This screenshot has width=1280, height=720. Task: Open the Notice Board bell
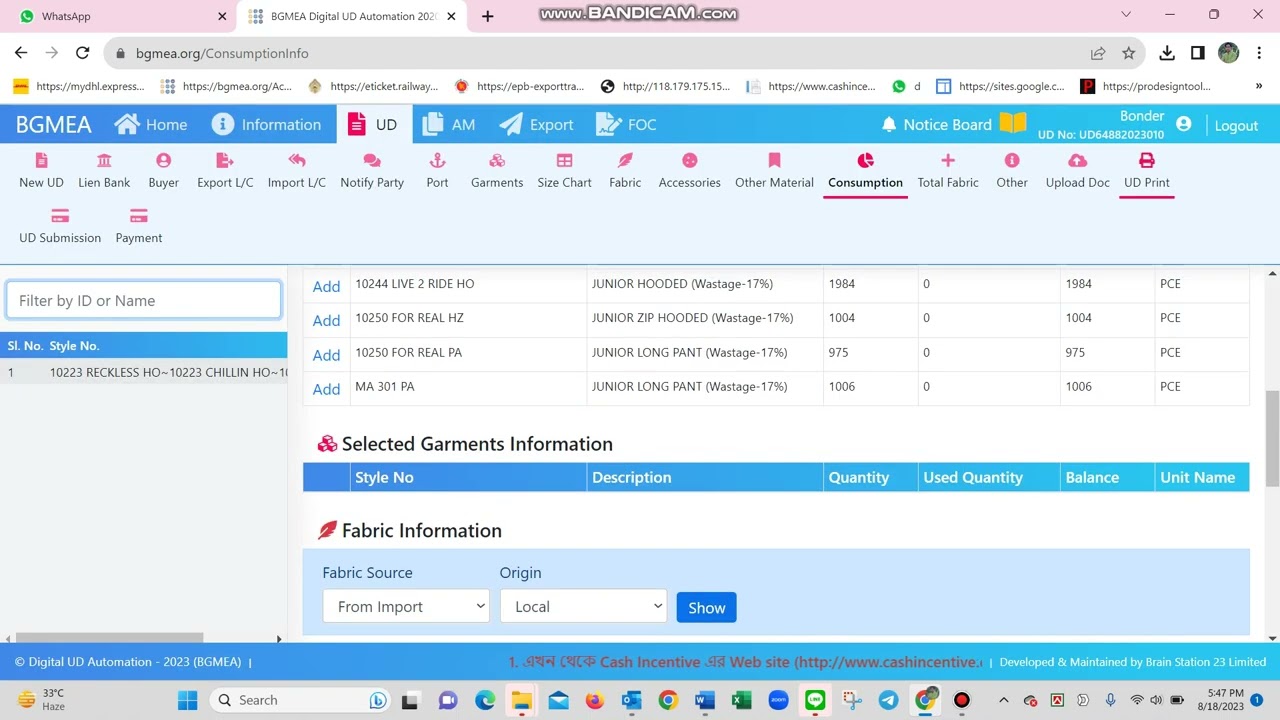[889, 124]
